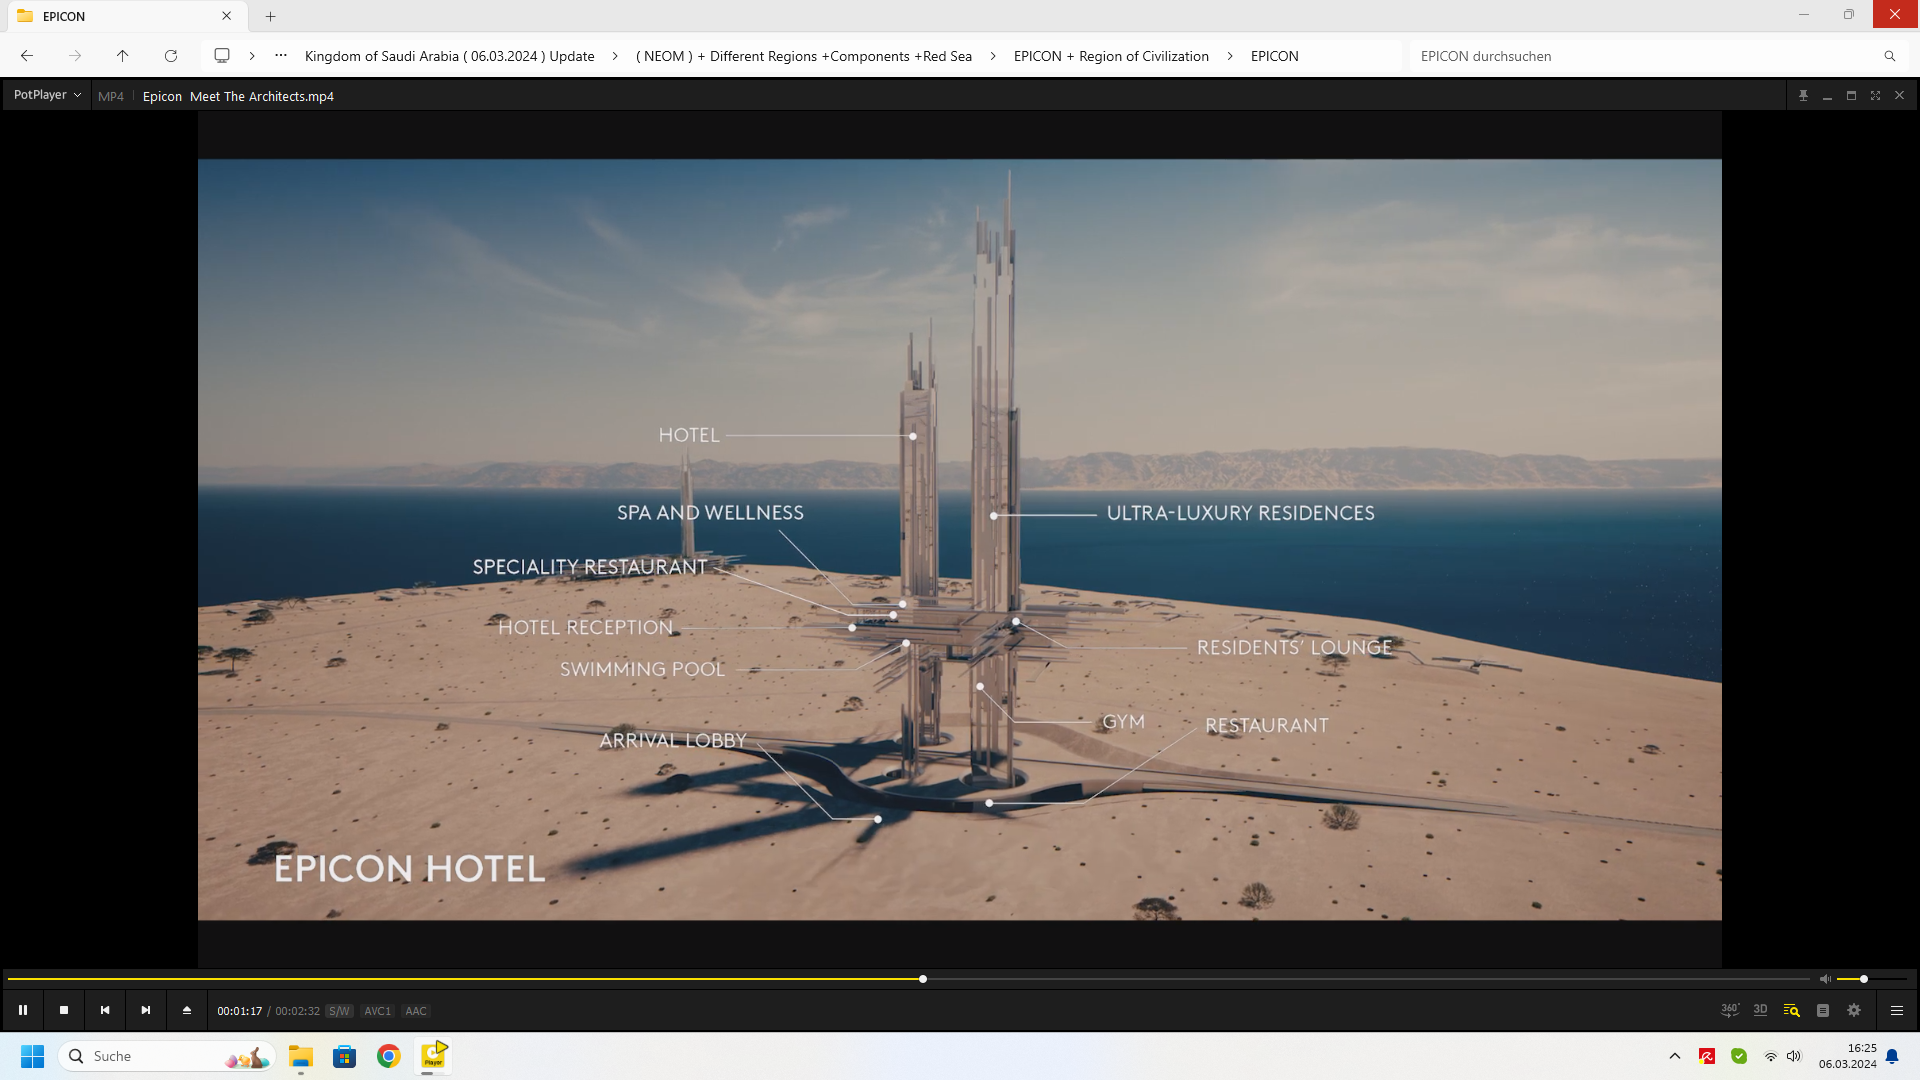Open Kingdom of Saudi Arabia breadcrumb folder

450,56
